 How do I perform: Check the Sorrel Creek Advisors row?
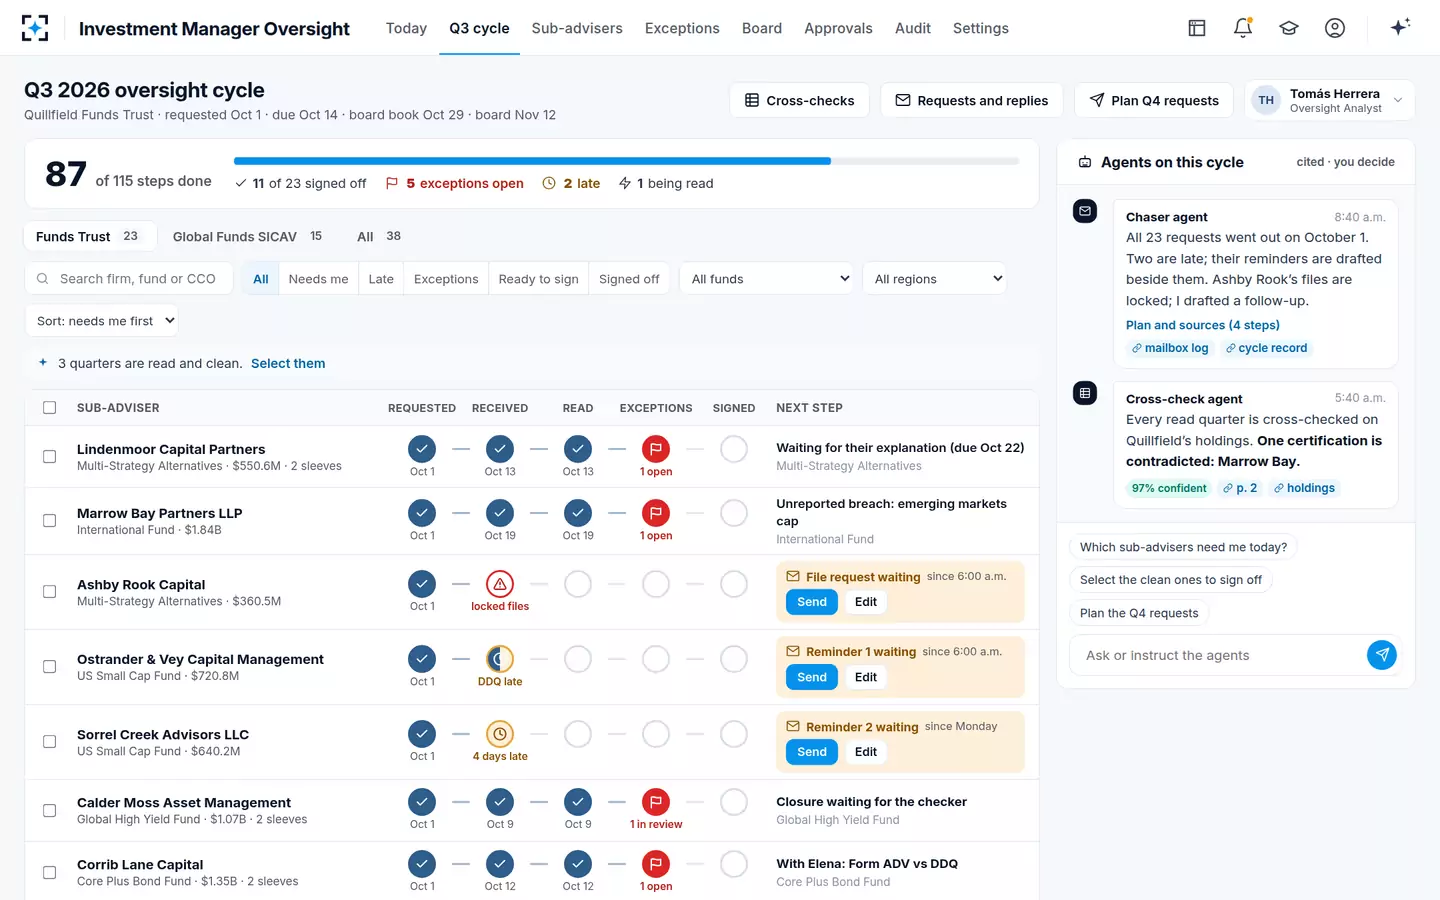click(49, 742)
